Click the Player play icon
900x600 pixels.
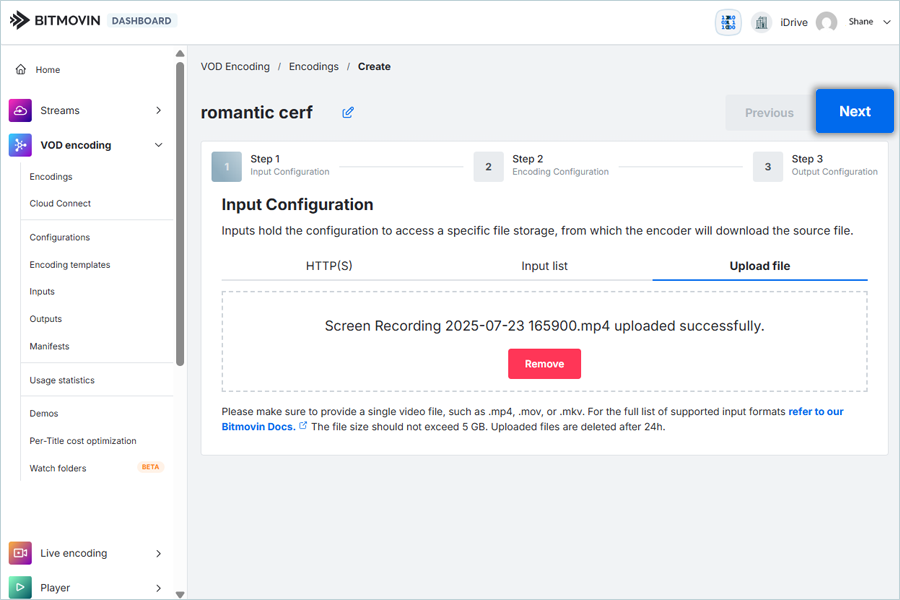point(20,587)
